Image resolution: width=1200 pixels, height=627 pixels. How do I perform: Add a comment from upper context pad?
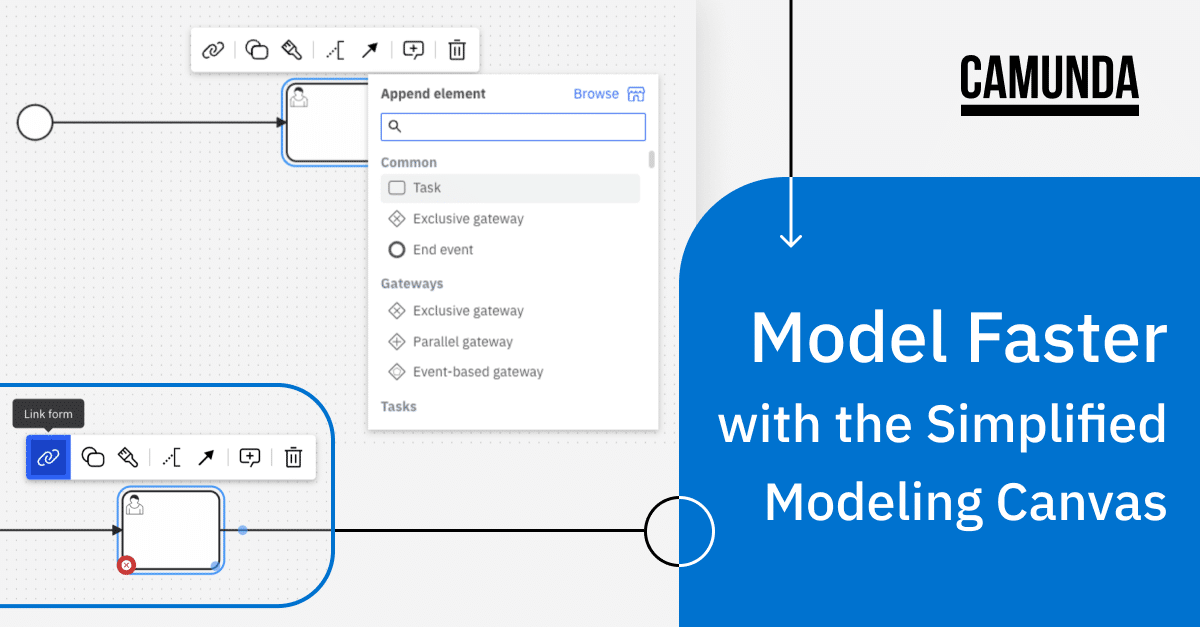click(x=413, y=50)
